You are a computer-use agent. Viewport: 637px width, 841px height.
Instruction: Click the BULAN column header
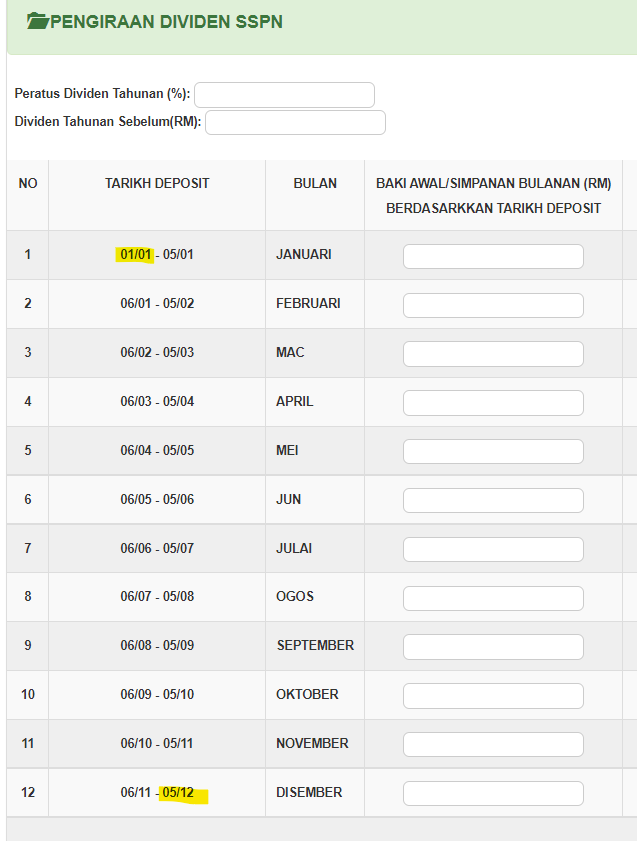pos(315,183)
